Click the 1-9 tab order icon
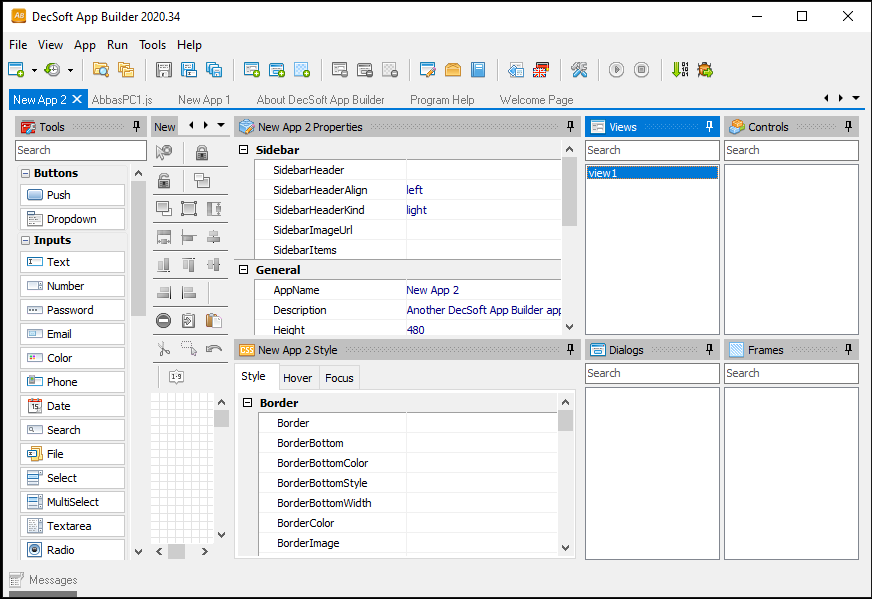872x599 pixels. [176, 377]
